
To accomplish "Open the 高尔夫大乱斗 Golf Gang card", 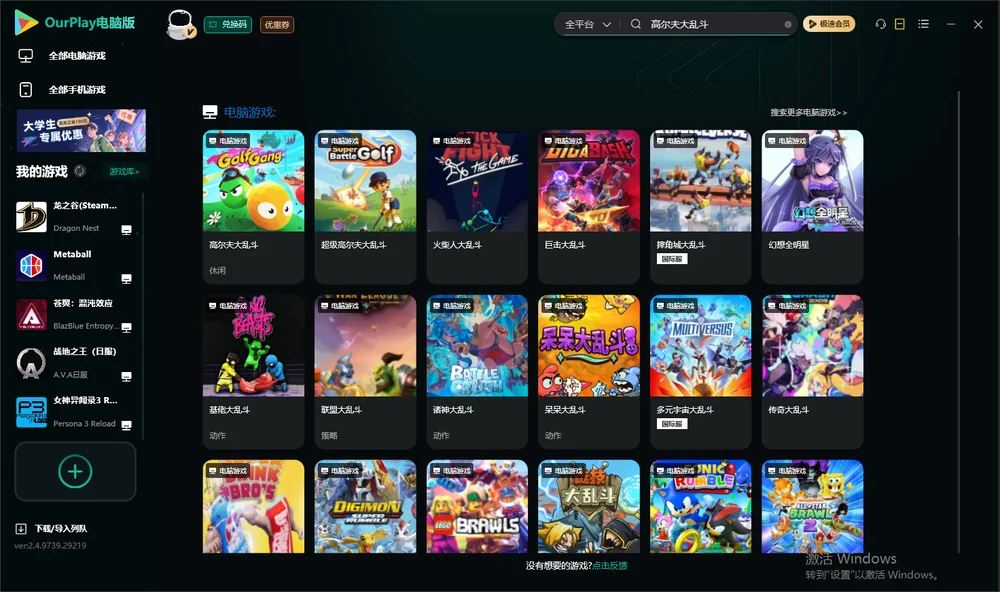I will 253,207.
